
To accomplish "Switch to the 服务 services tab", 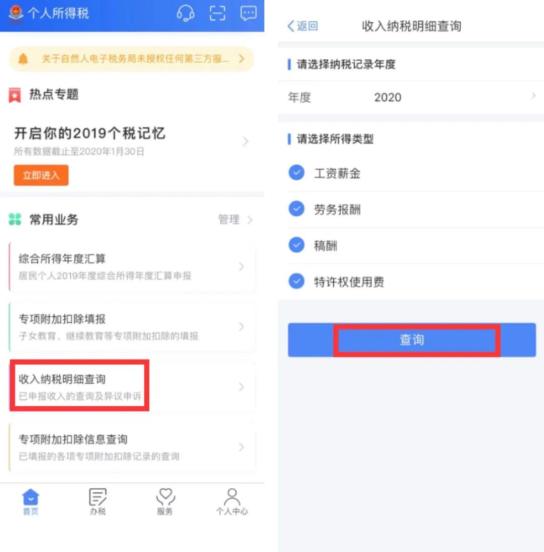I will click(x=165, y=501).
